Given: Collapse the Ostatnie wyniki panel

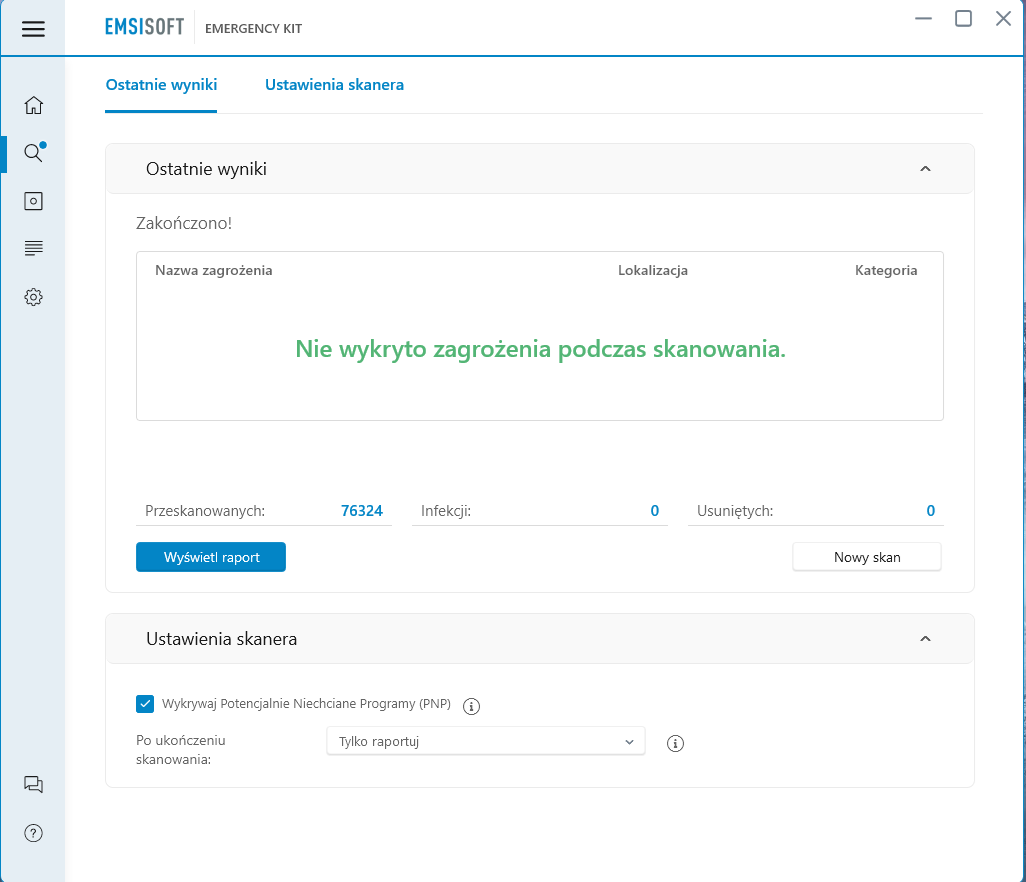Looking at the screenshot, I should point(925,169).
